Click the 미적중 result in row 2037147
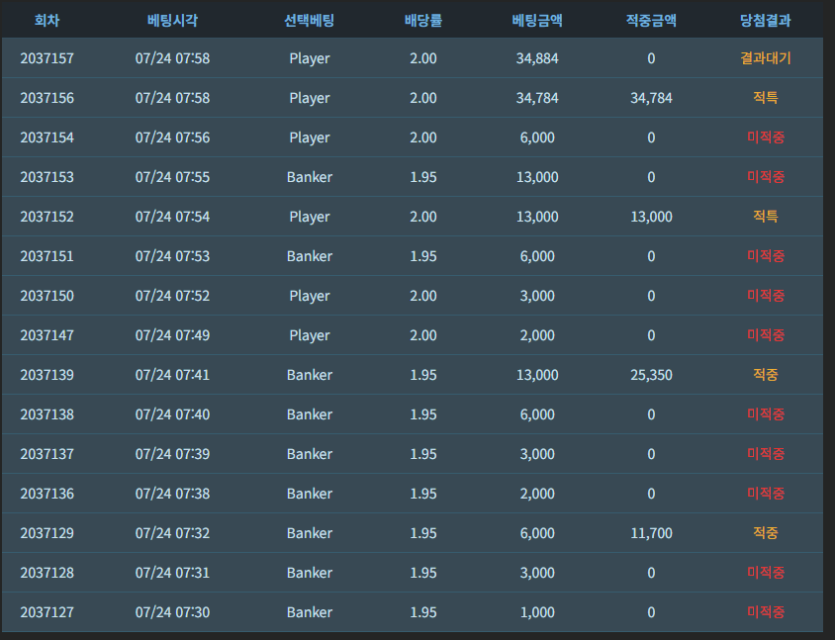Viewport: 835px width, 640px height. [x=766, y=335]
